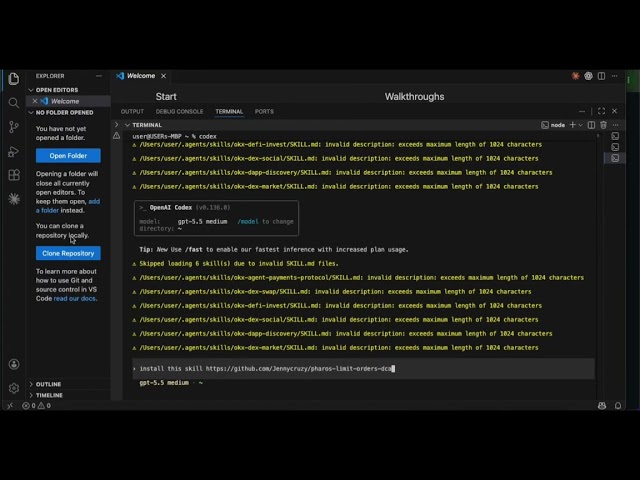
Task: Collapse the Terminal group chevron
Action: click(127, 125)
